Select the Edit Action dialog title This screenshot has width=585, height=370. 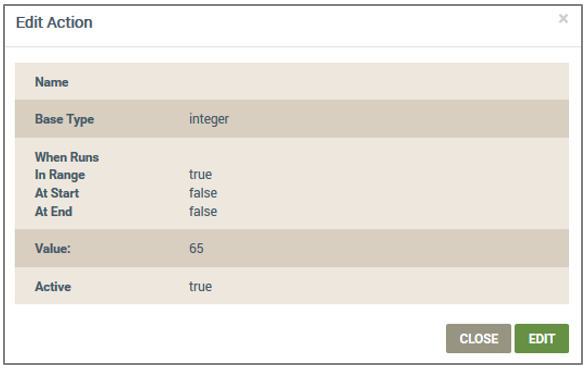(54, 22)
